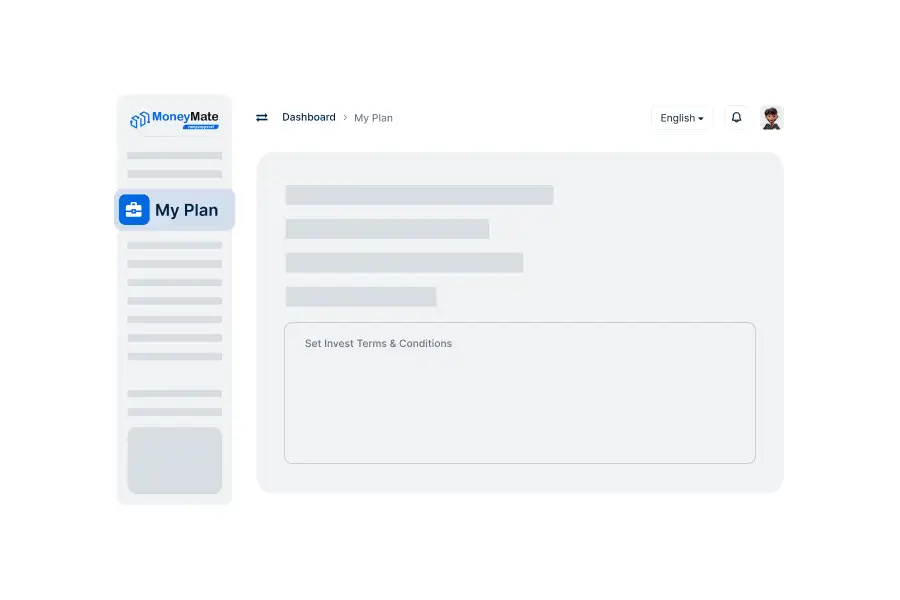Open the user profile avatar
Viewport: 900px width, 600px height.
[771, 118]
